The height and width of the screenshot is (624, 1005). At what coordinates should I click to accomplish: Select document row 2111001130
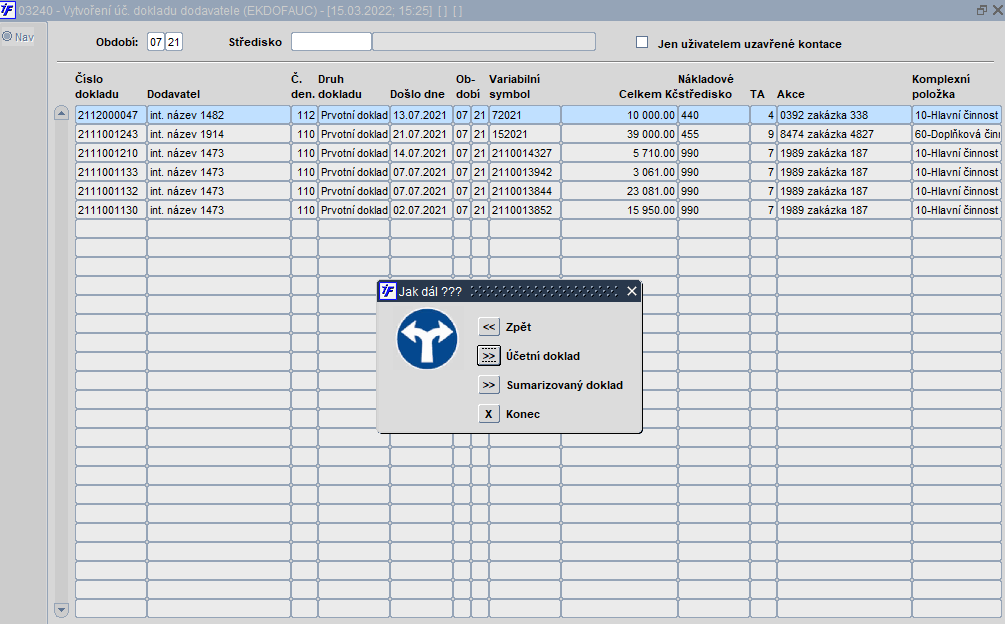[111, 210]
